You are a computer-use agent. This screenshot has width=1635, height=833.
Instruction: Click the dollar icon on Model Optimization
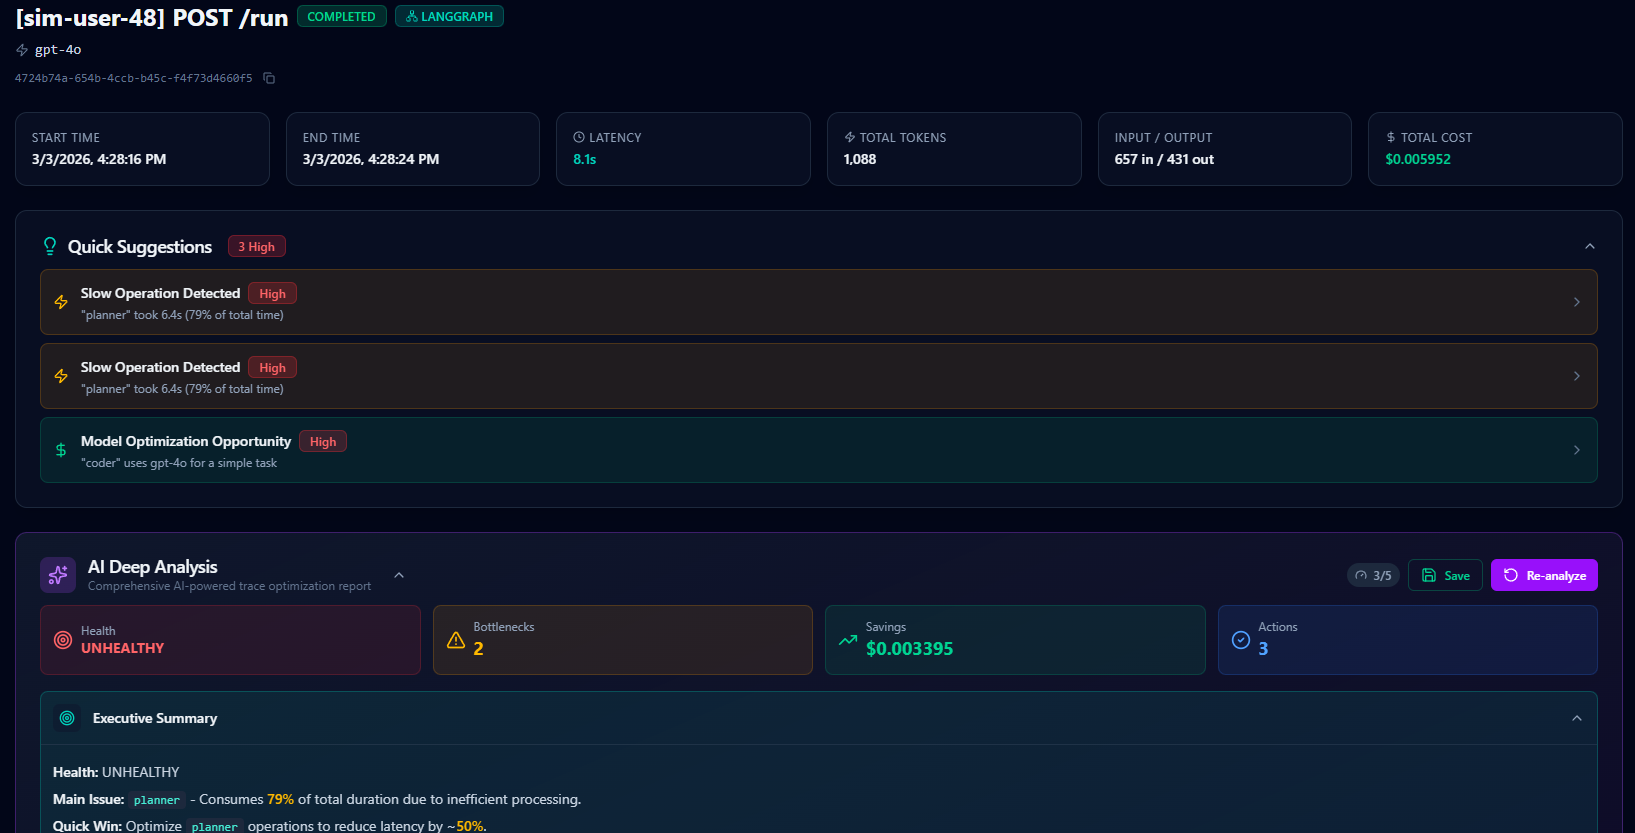click(61, 450)
